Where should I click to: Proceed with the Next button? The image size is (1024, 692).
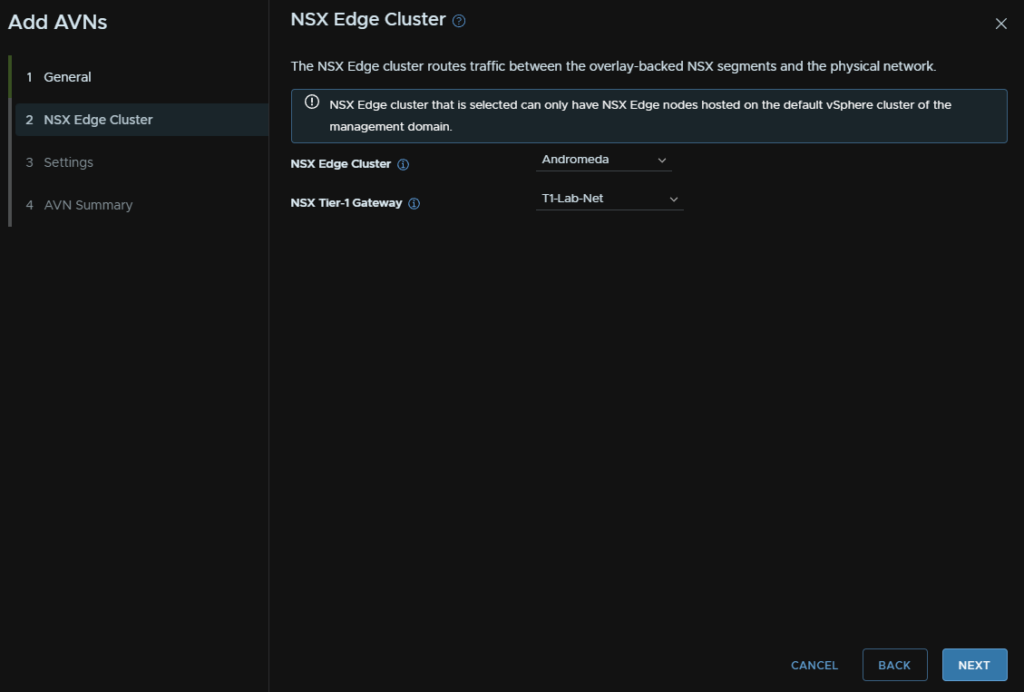(x=974, y=665)
